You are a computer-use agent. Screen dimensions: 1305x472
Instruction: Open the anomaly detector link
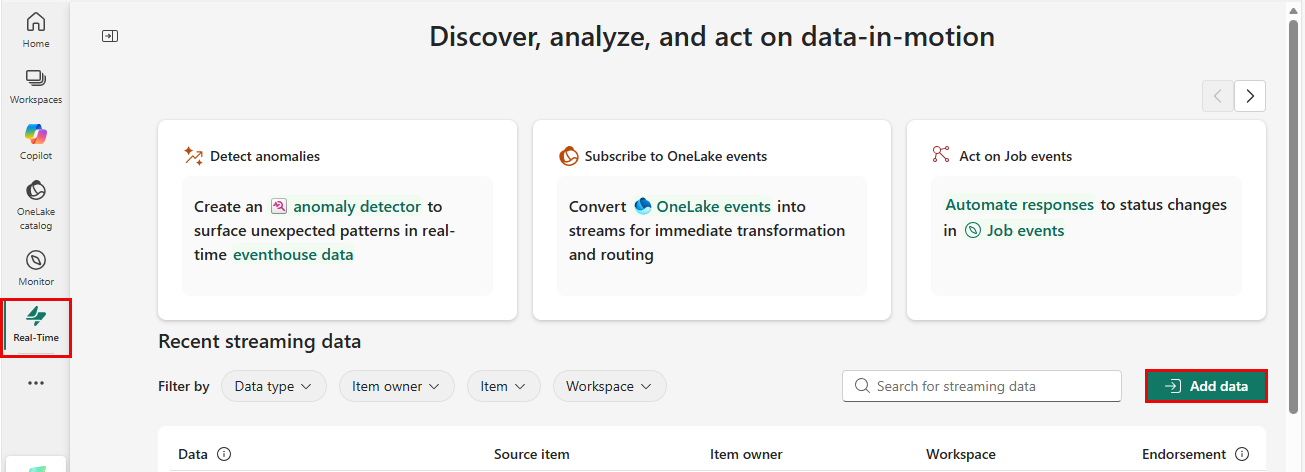click(356, 207)
